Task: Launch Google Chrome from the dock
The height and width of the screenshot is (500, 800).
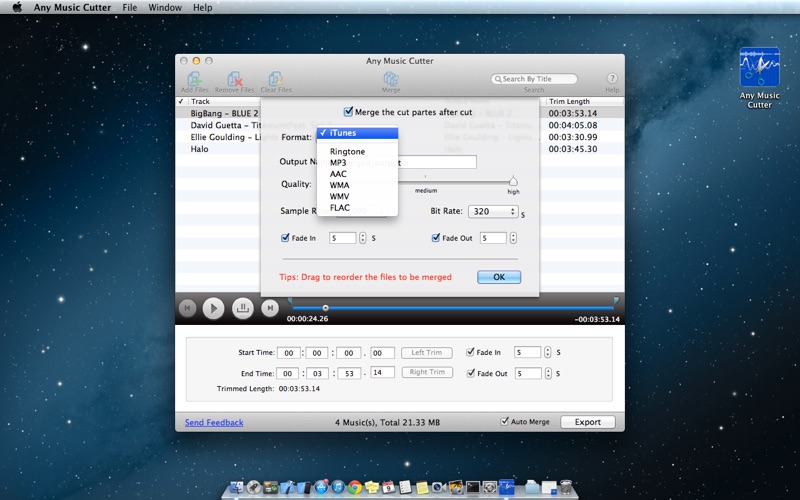Action: point(355,487)
